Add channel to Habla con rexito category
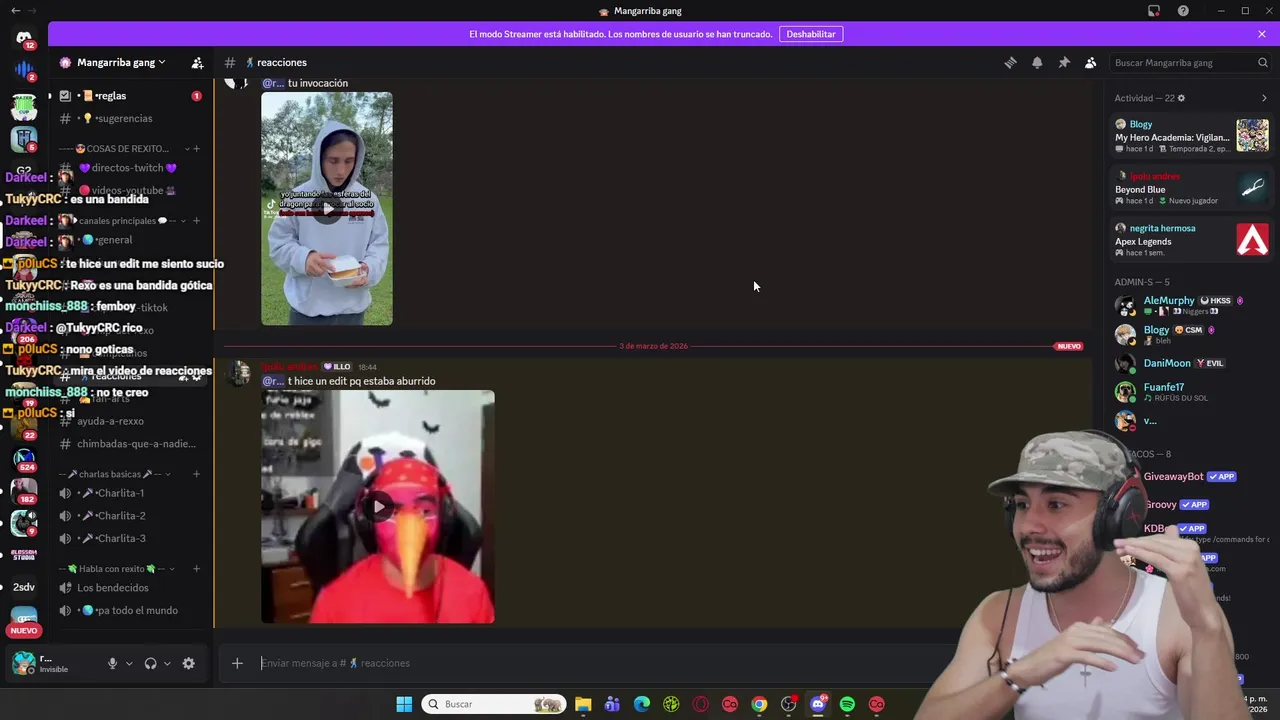The image size is (1280, 720). click(x=196, y=569)
